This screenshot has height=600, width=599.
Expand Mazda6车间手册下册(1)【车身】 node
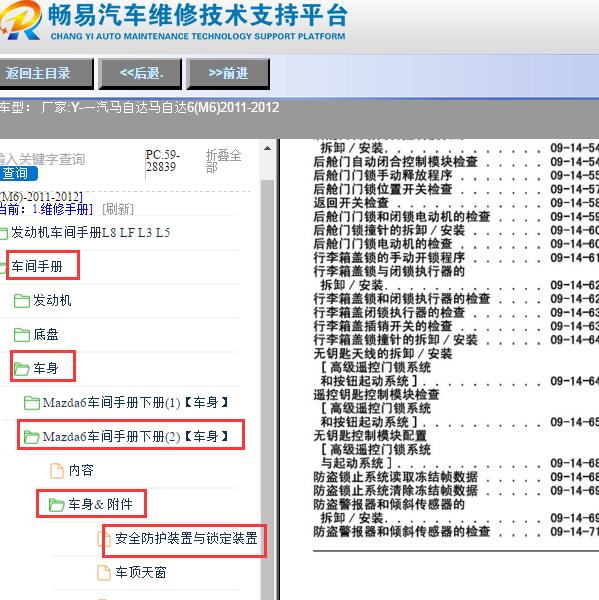click(136, 402)
